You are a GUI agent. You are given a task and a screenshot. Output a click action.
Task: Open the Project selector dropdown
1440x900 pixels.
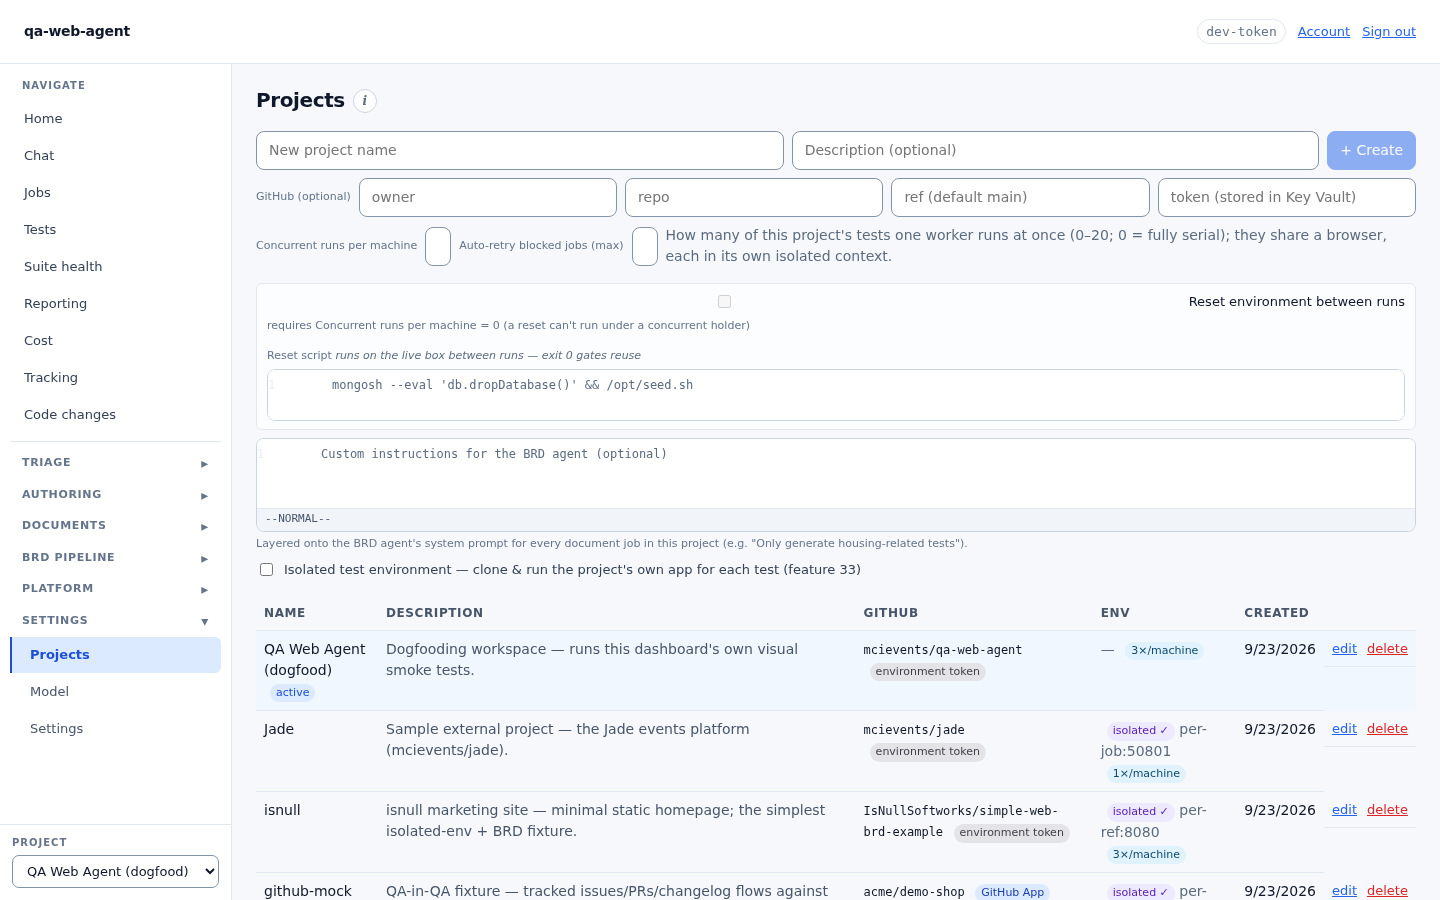(x=115, y=872)
